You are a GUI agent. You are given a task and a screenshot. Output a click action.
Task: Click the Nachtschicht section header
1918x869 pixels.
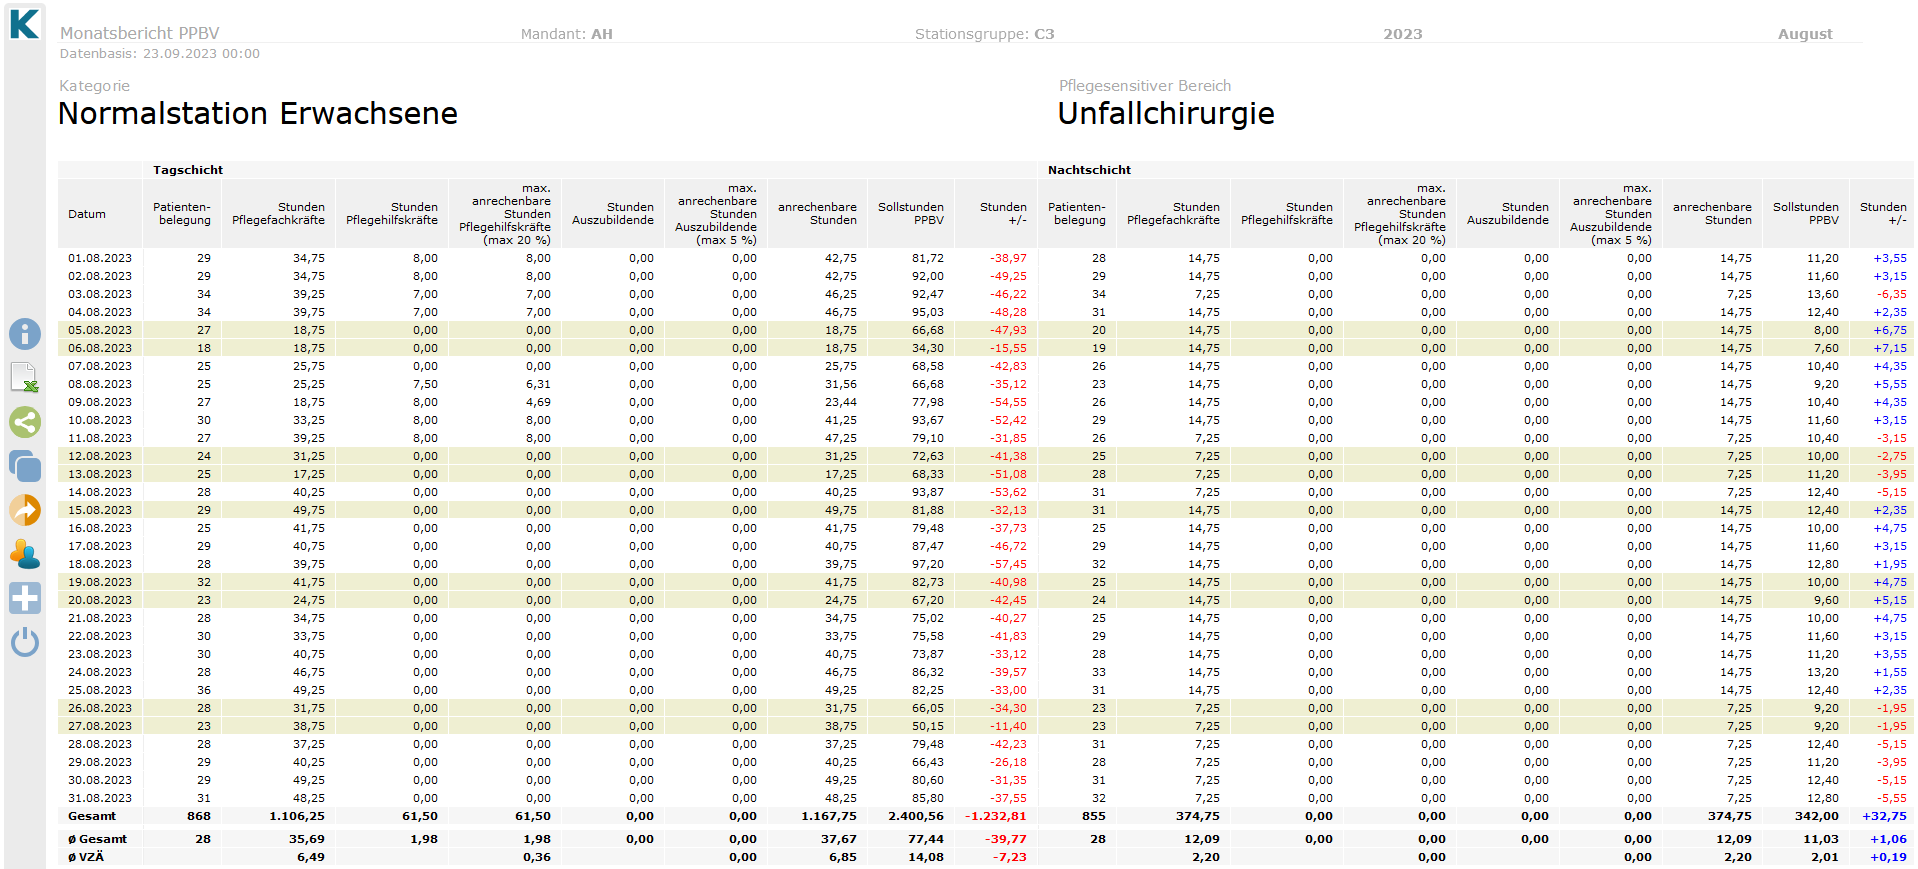pyautogui.click(x=1089, y=170)
